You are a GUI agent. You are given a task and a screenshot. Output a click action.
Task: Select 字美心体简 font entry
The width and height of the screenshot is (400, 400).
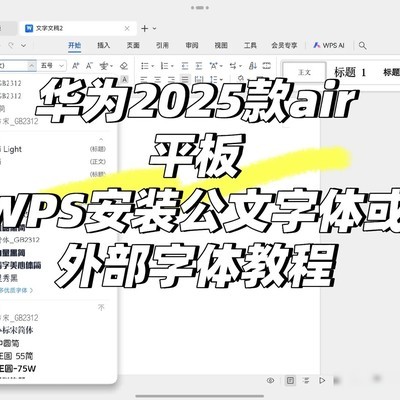point(21,265)
